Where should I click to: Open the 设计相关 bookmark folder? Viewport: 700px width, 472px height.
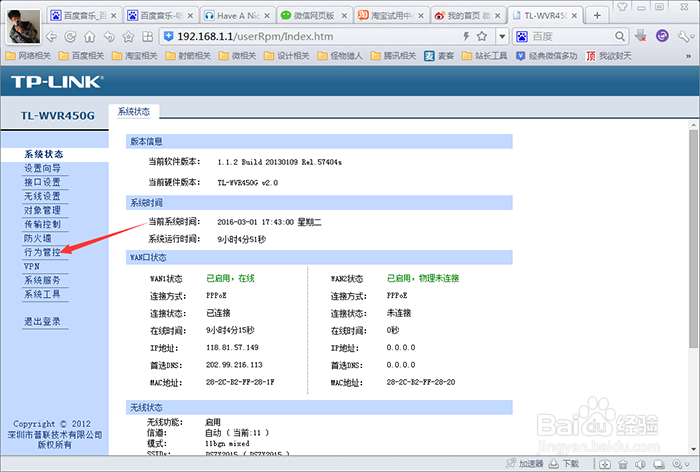(287, 56)
